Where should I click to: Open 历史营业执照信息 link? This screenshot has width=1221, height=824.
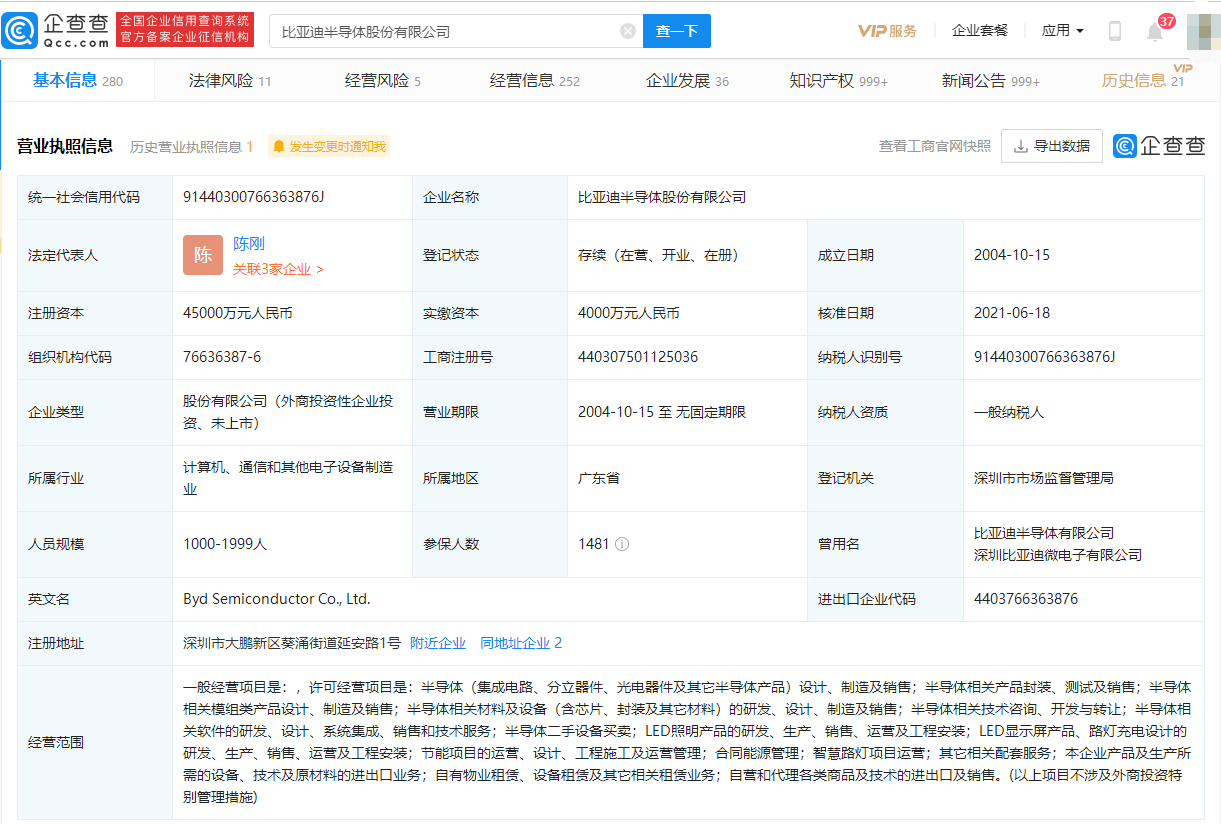(x=191, y=146)
